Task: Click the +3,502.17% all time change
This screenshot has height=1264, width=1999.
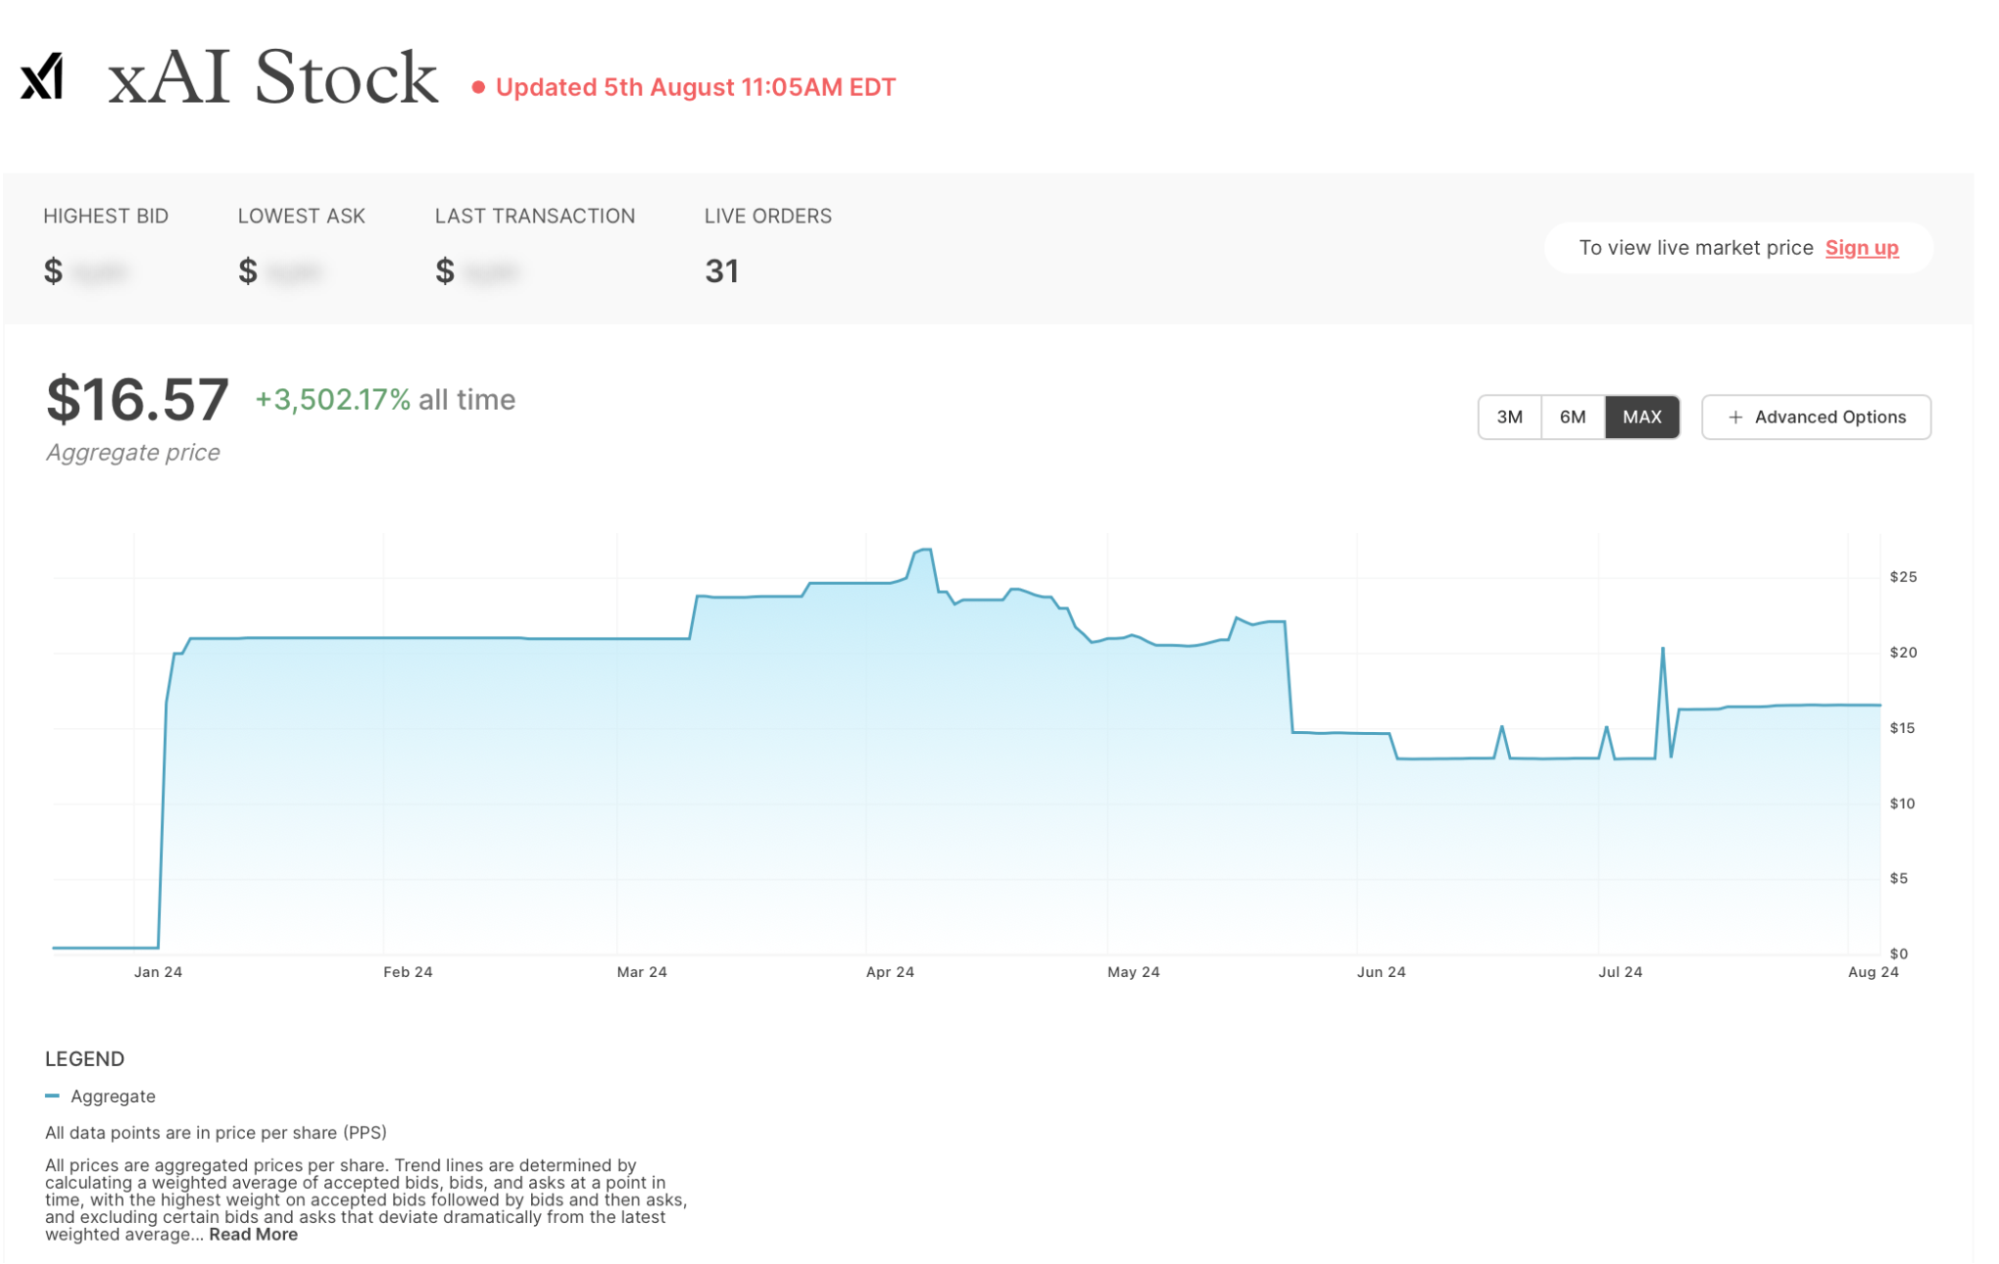Action: click(x=385, y=400)
